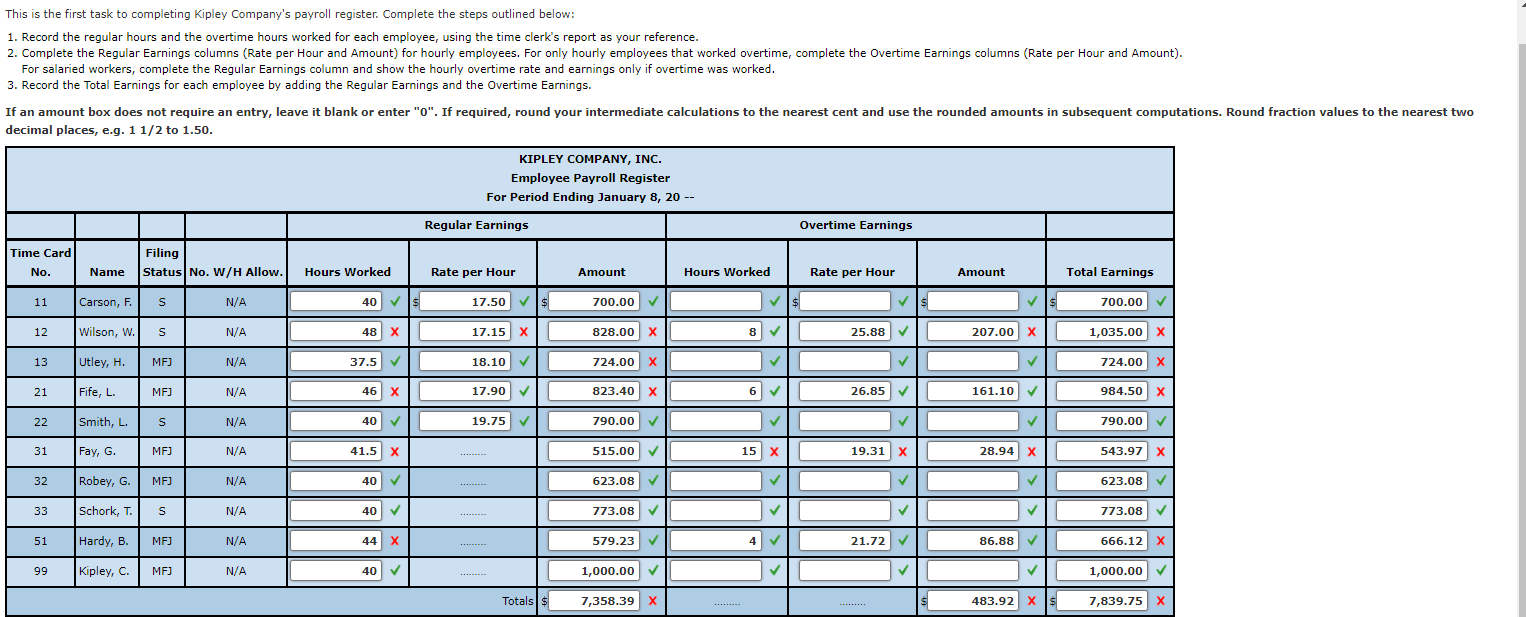Select Carson's regular hours field showing 40
The height and width of the screenshot is (617, 1526).
pyautogui.click(x=335, y=301)
